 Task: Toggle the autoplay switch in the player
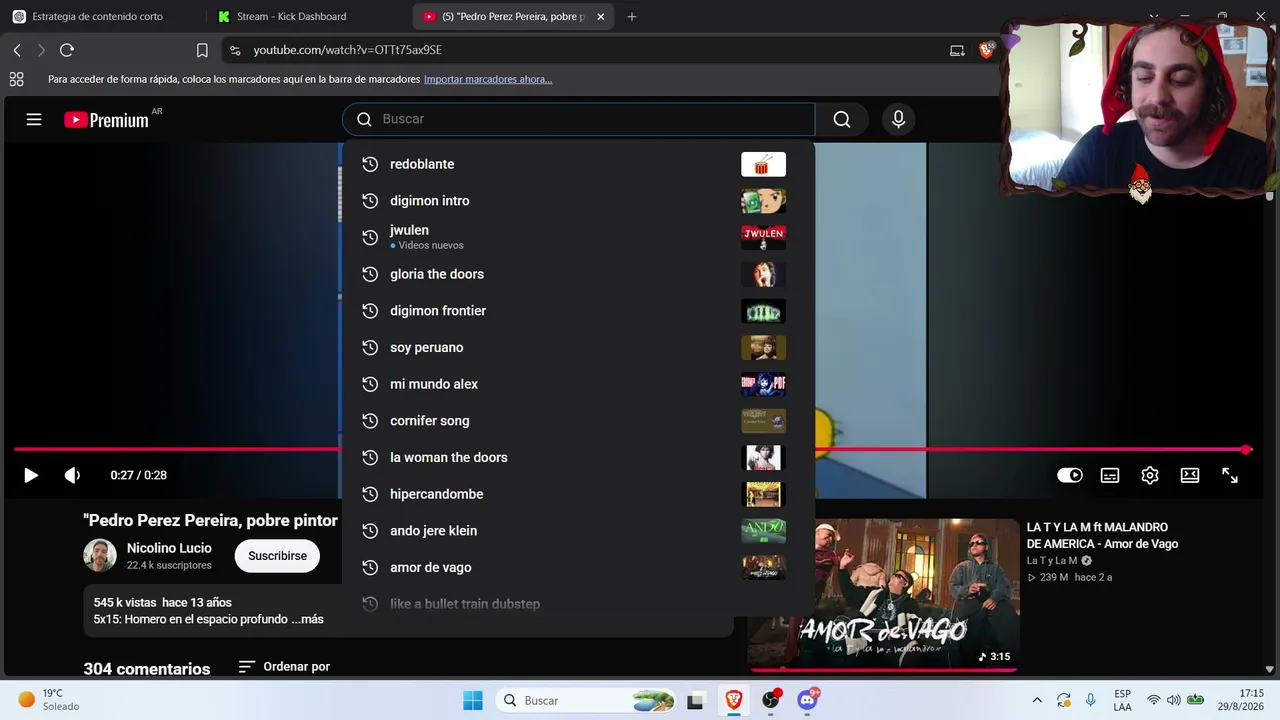(x=1070, y=476)
